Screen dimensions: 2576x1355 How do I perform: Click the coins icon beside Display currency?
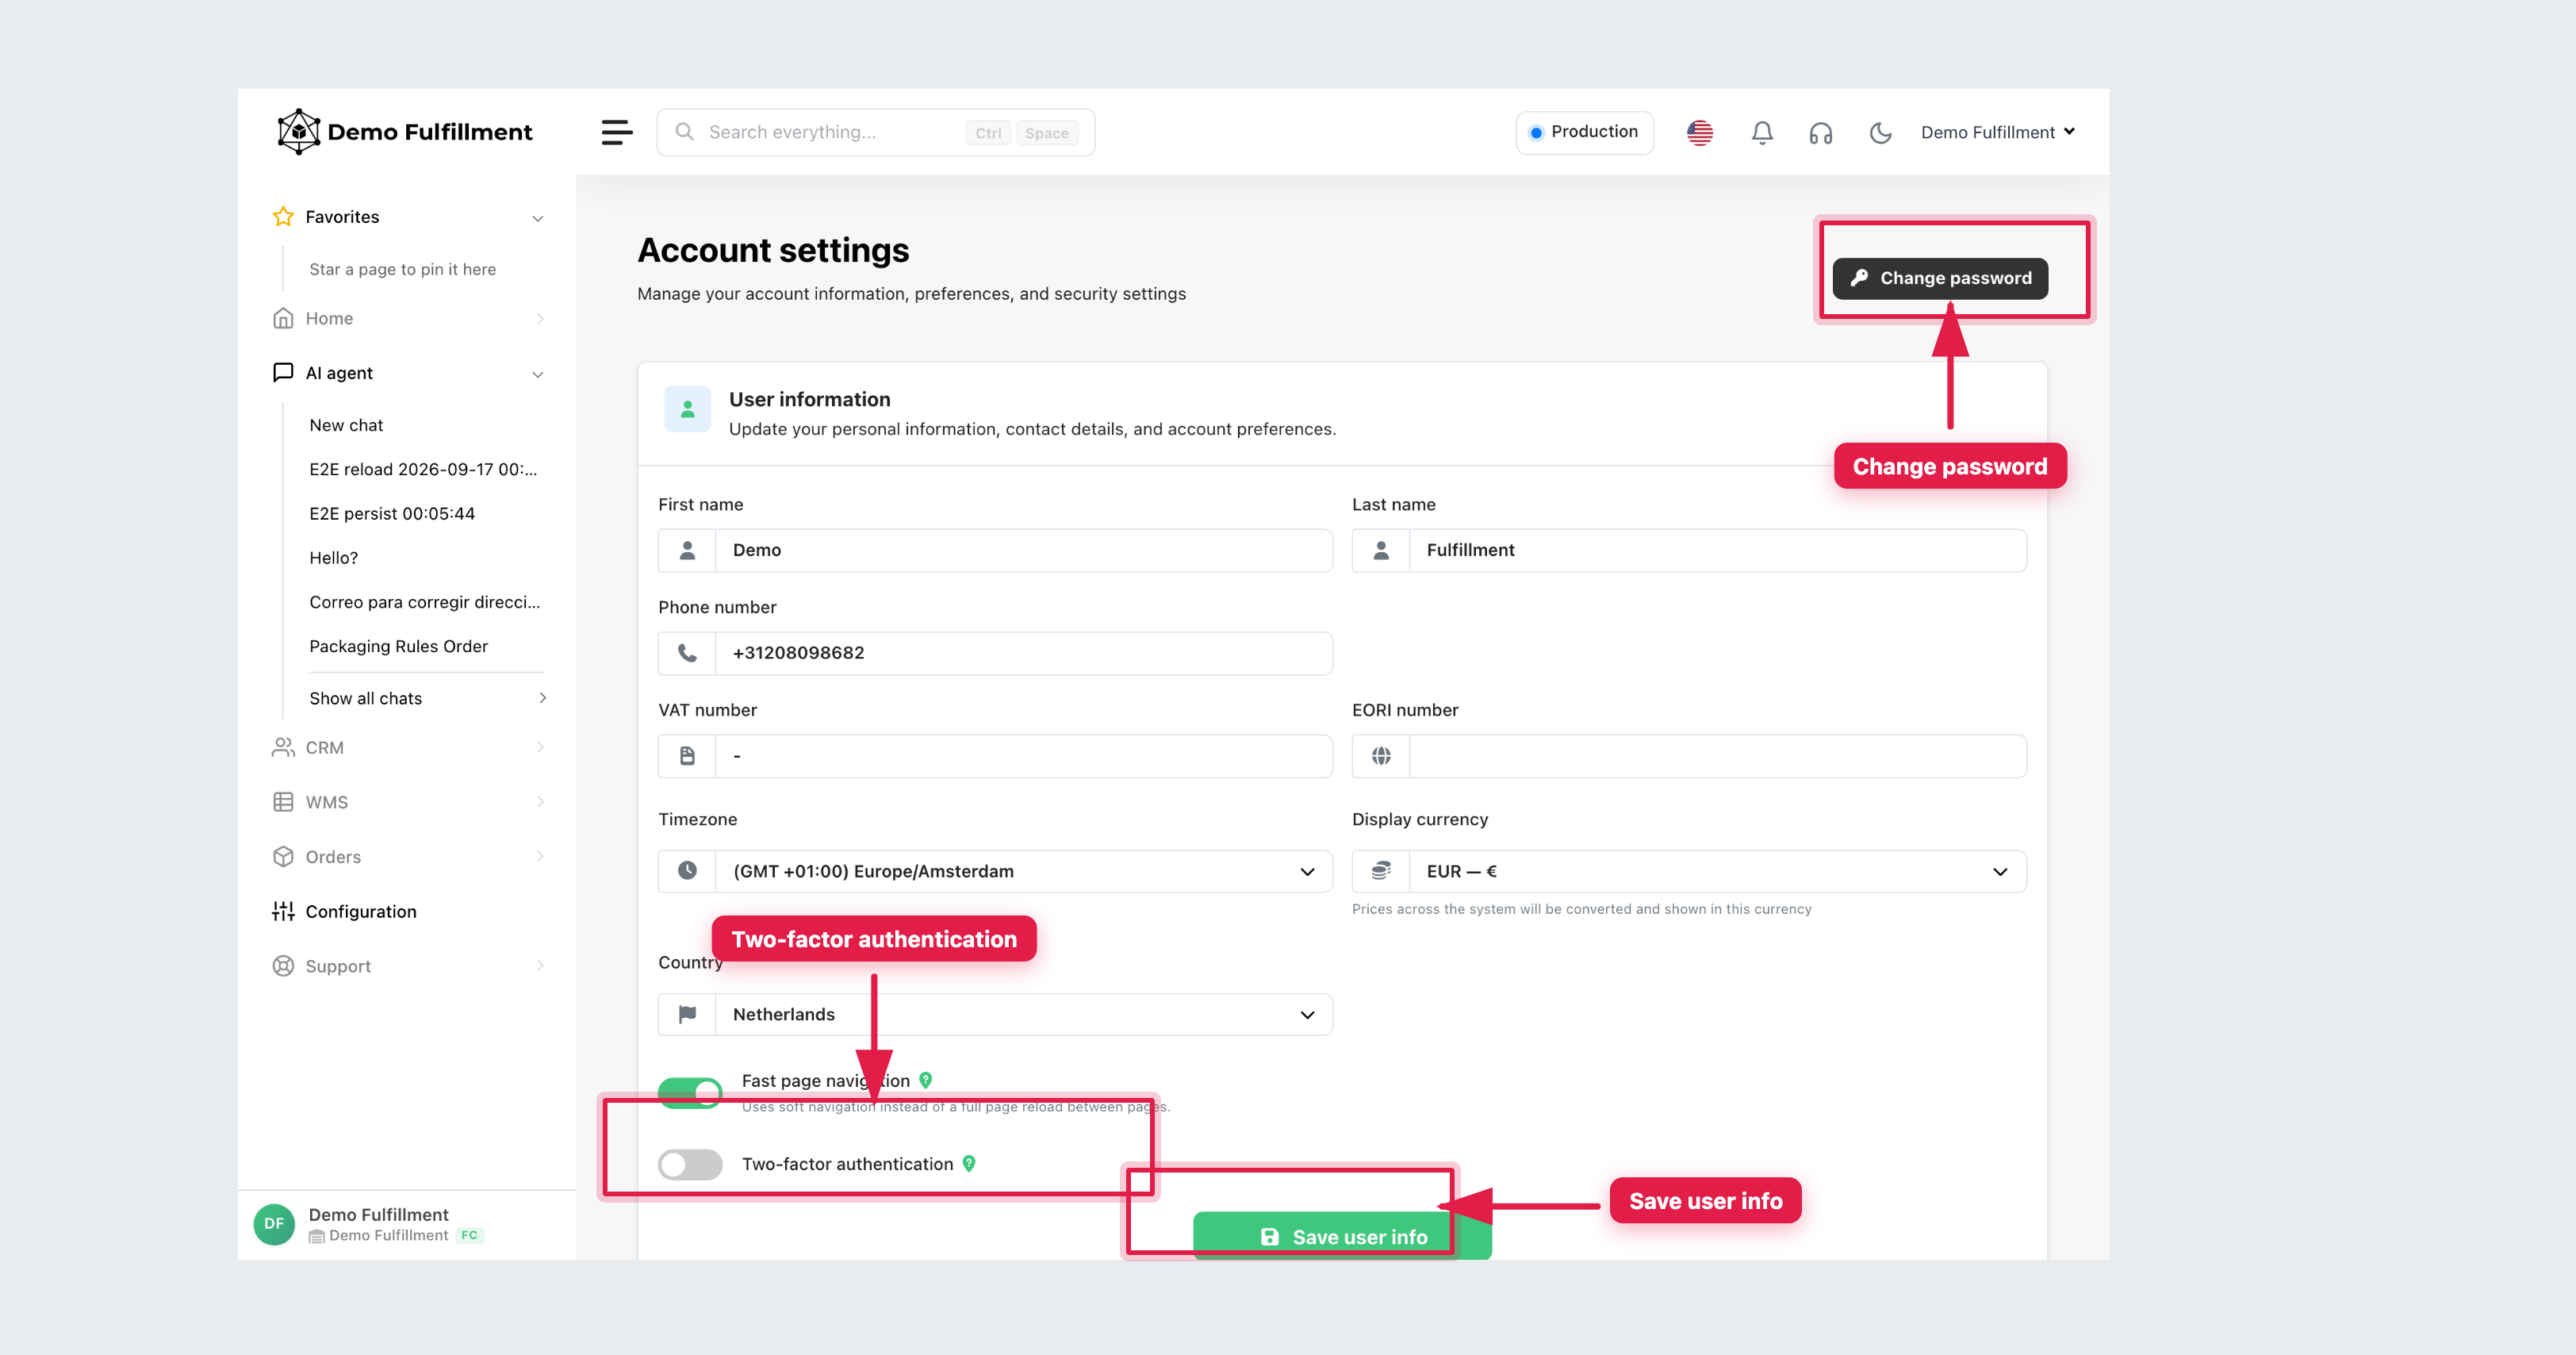coord(1381,870)
